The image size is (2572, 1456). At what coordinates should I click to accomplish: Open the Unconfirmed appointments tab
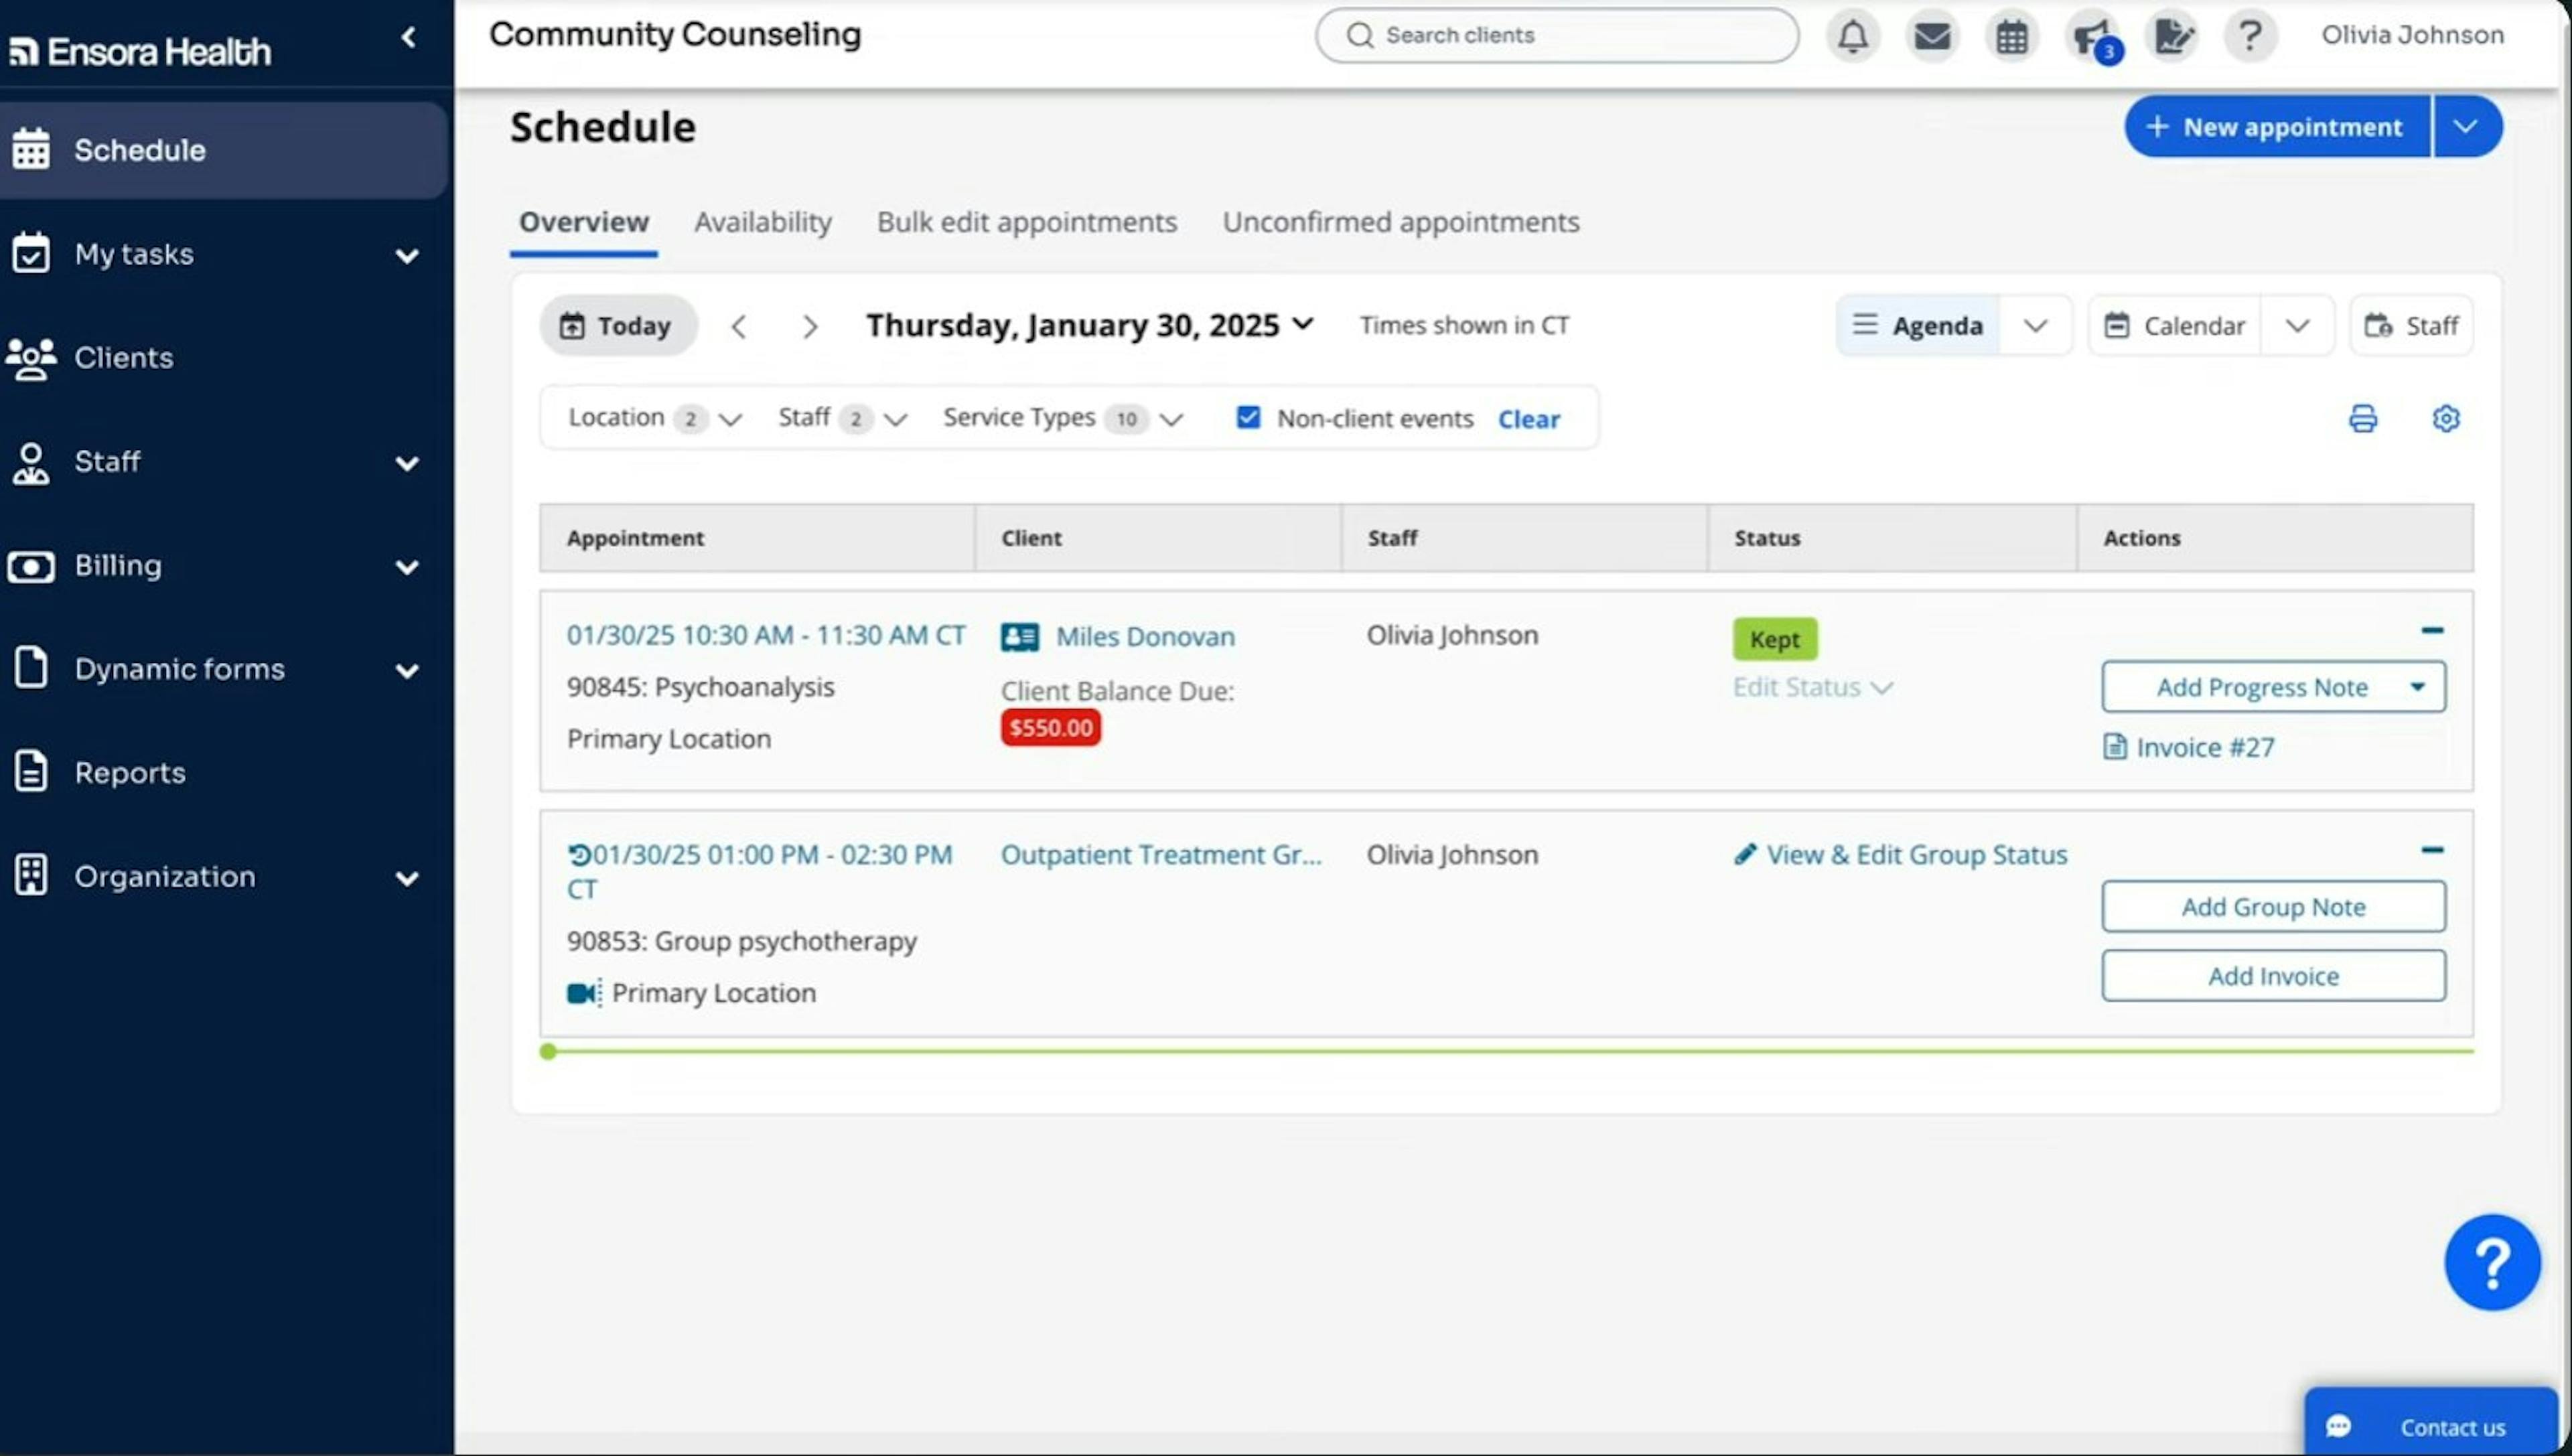1400,222
